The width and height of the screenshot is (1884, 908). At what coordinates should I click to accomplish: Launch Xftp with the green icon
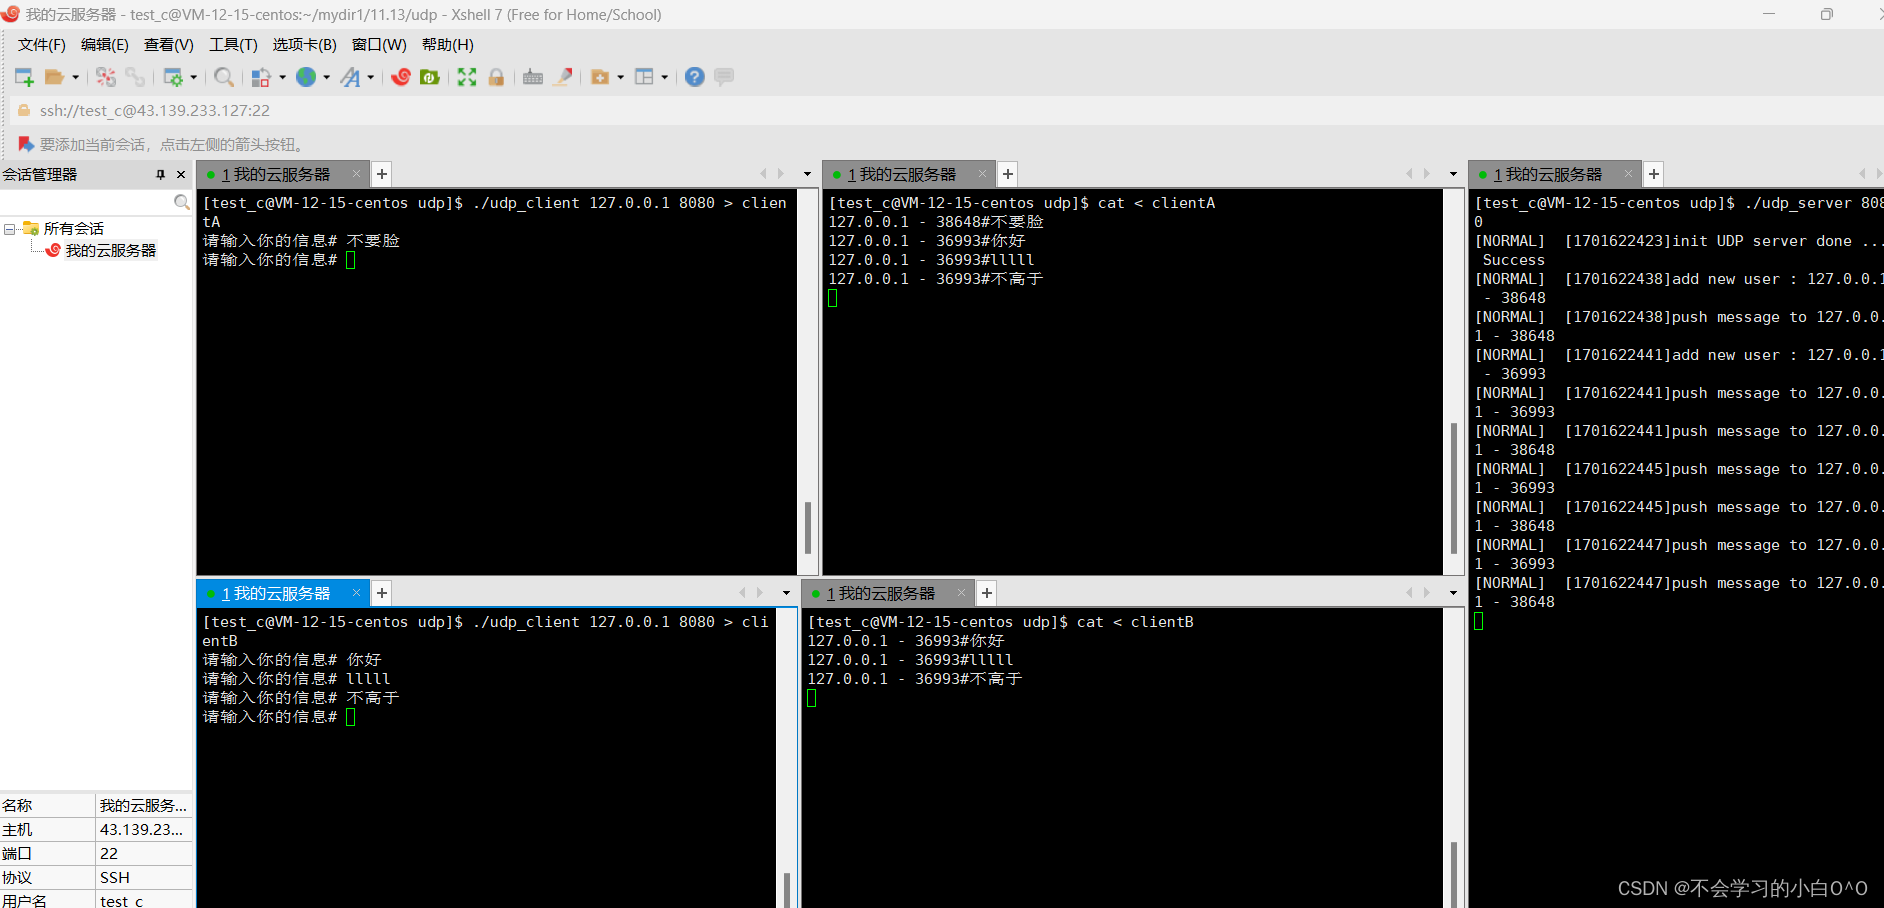430,77
